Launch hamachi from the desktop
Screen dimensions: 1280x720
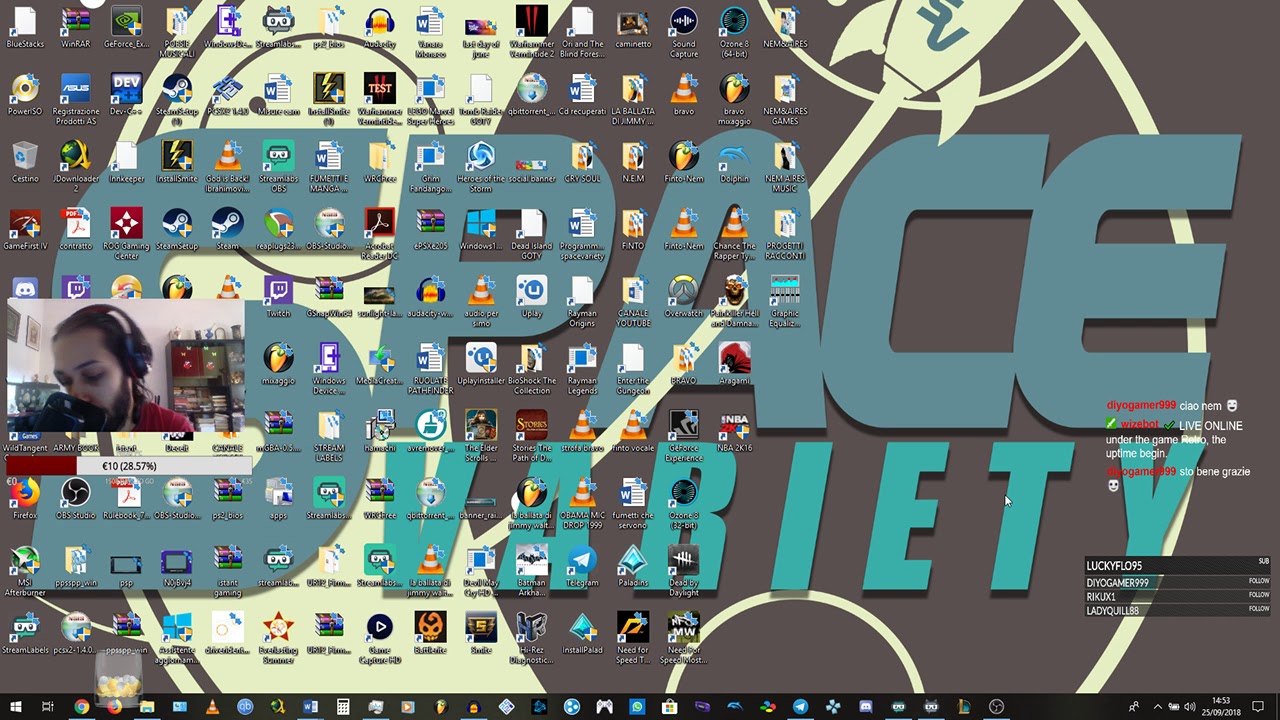point(380,431)
